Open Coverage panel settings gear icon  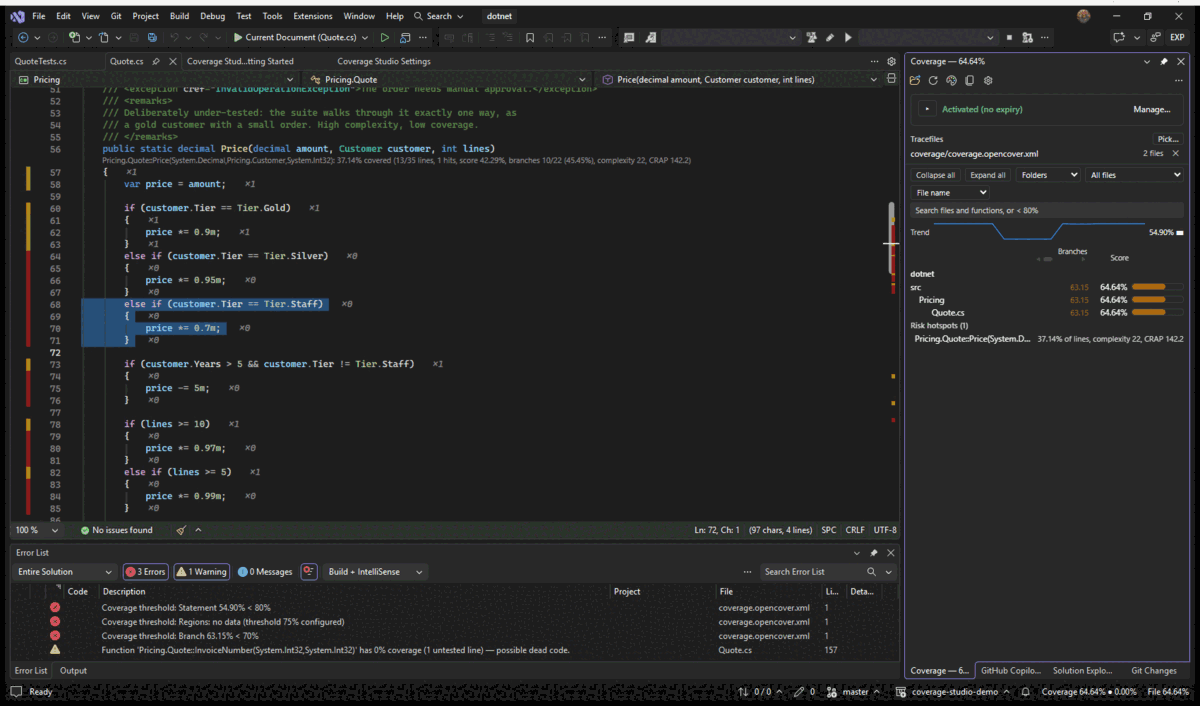(987, 80)
